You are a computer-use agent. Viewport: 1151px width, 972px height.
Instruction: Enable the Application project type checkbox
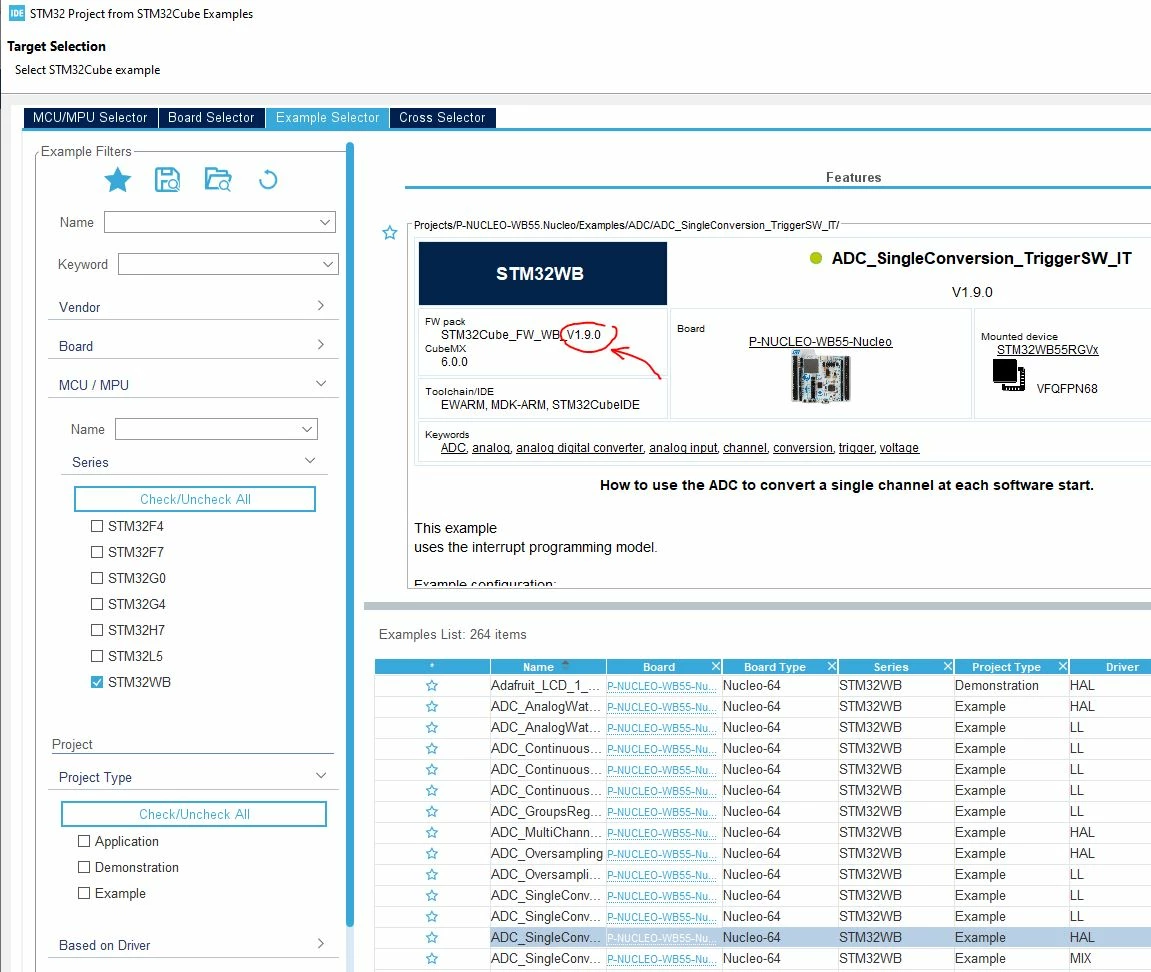coord(84,841)
